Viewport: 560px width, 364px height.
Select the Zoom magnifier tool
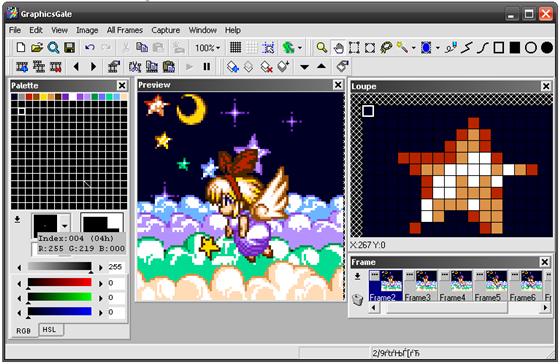point(322,48)
